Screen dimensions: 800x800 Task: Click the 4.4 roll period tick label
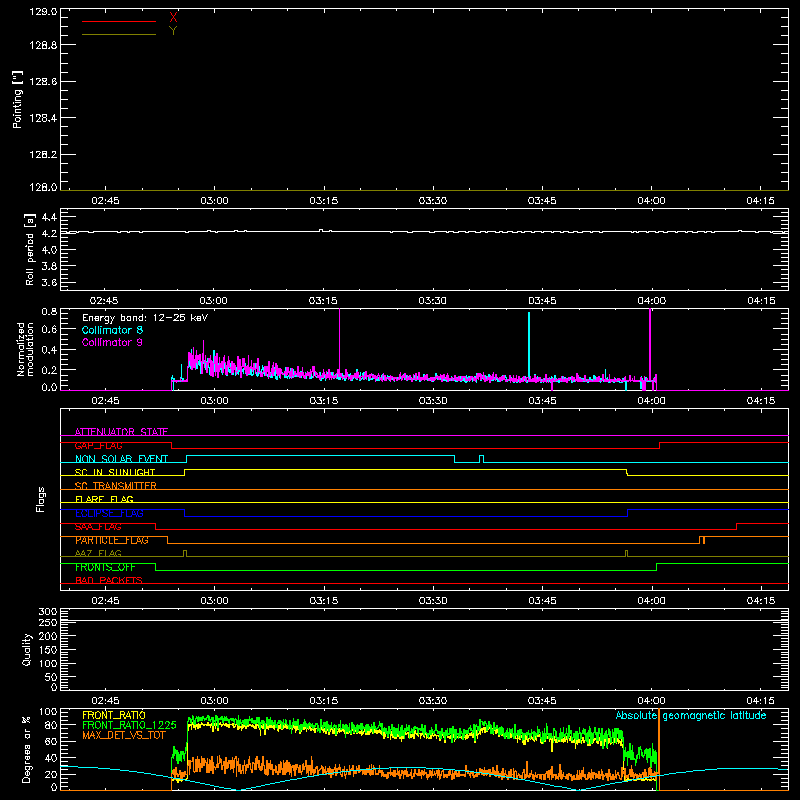click(49, 217)
